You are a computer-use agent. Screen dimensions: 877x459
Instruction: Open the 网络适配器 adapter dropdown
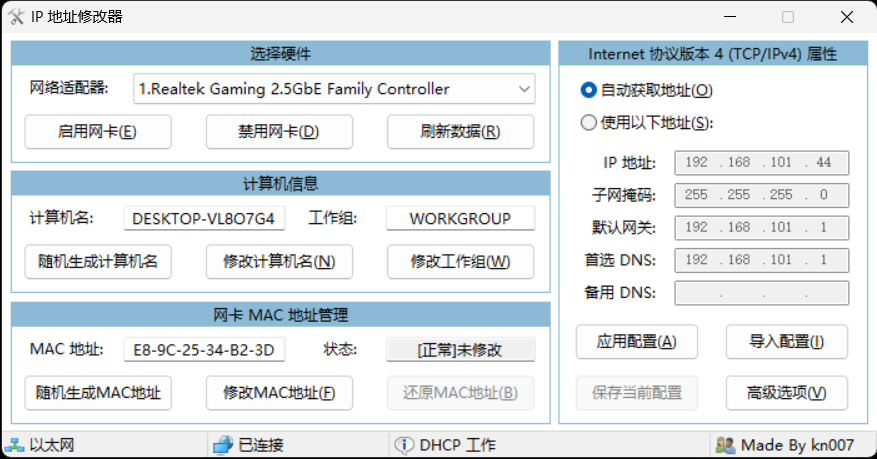(334, 89)
